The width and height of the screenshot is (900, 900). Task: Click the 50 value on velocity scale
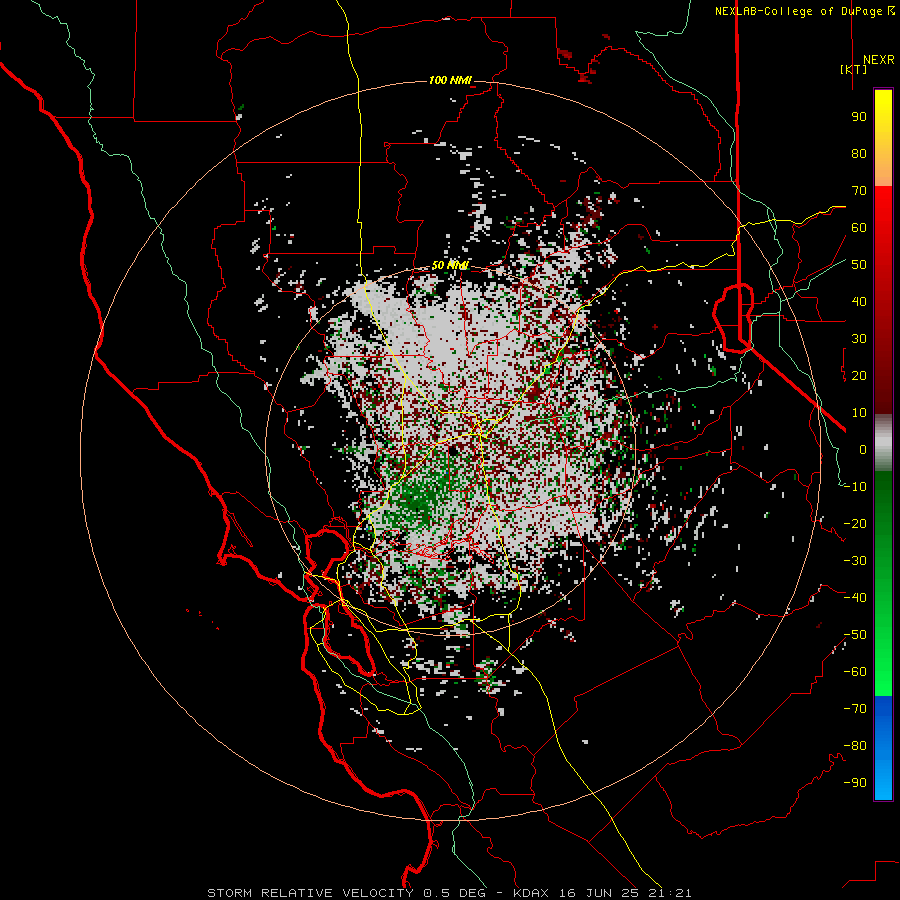pyautogui.click(x=859, y=265)
